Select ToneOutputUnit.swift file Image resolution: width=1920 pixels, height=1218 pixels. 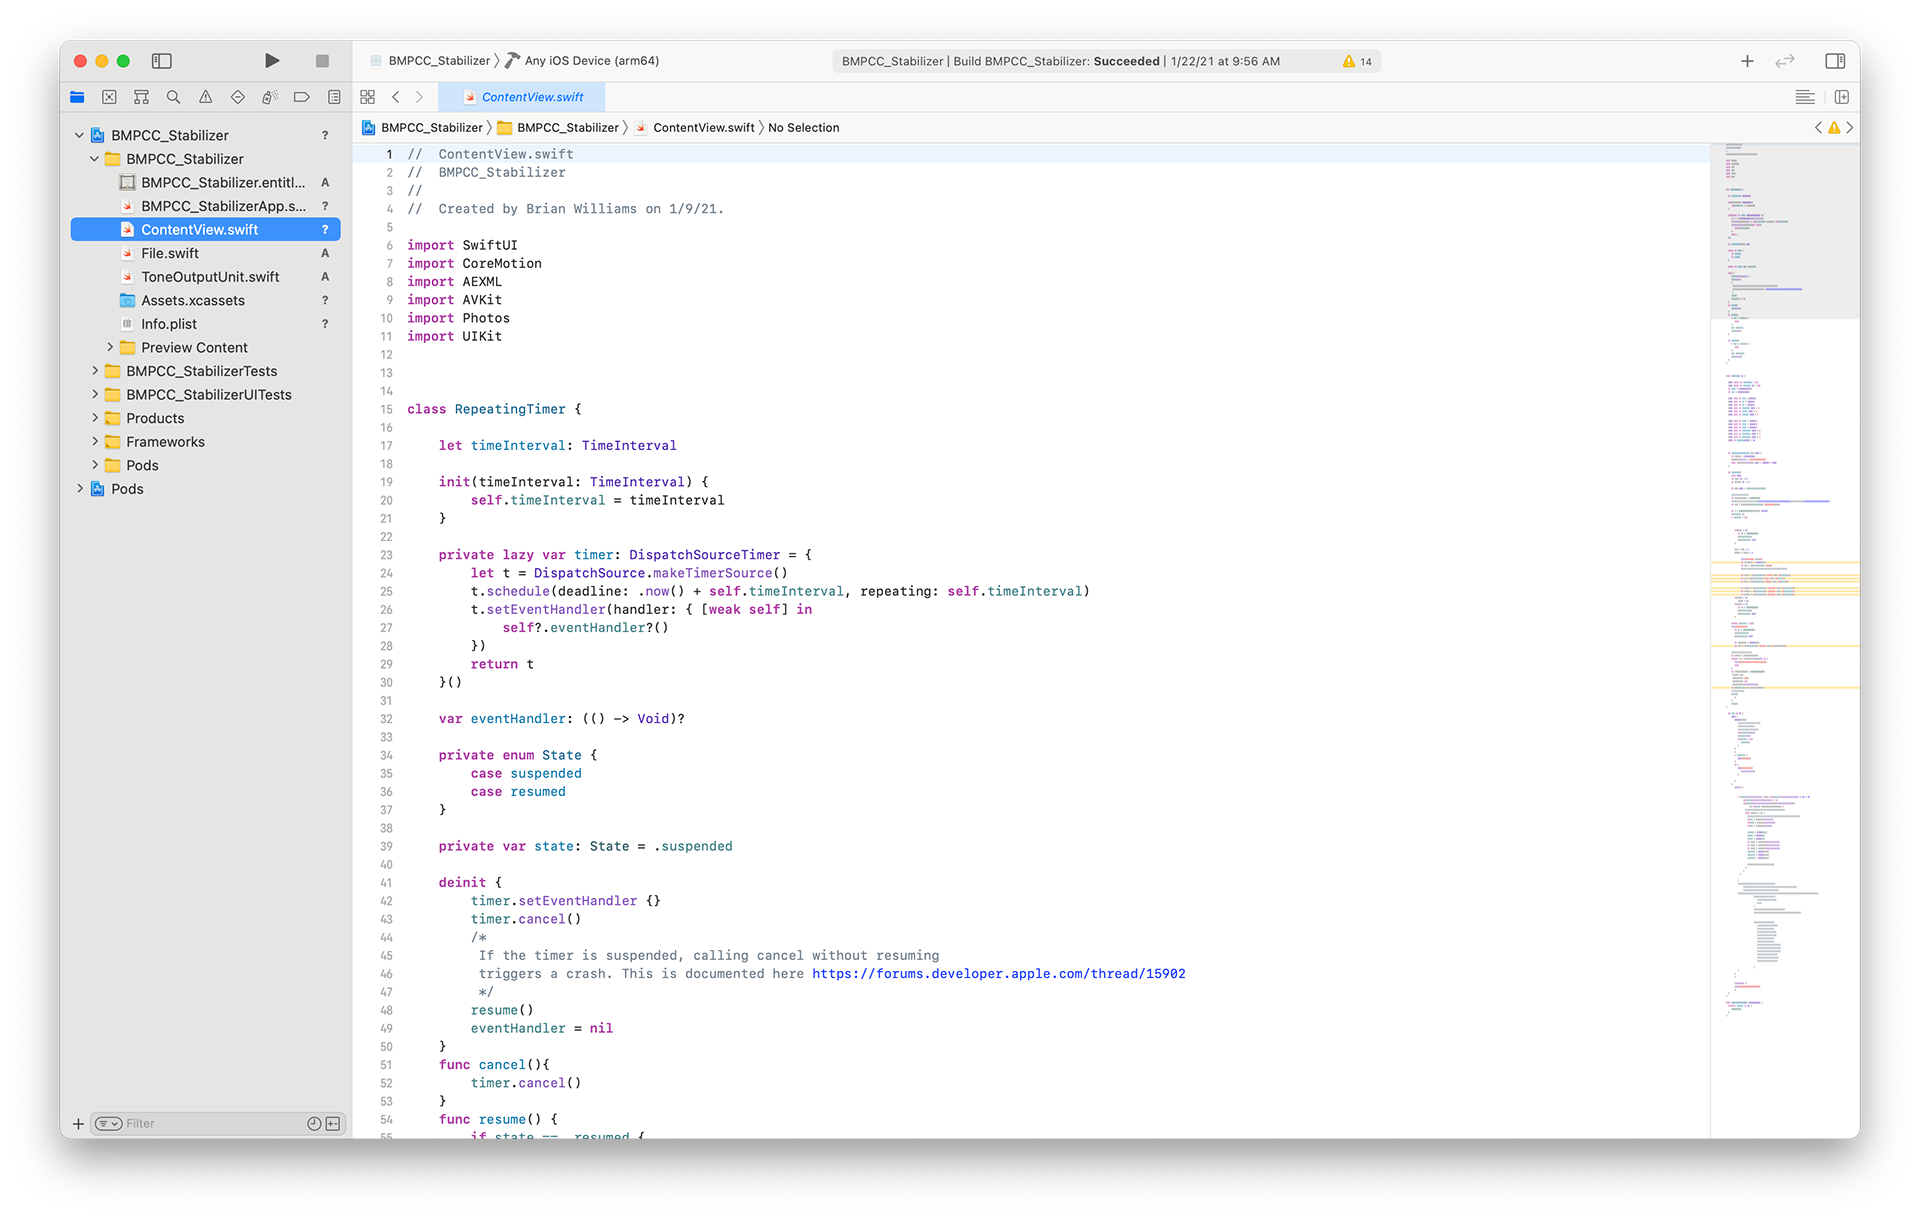coord(206,277)
